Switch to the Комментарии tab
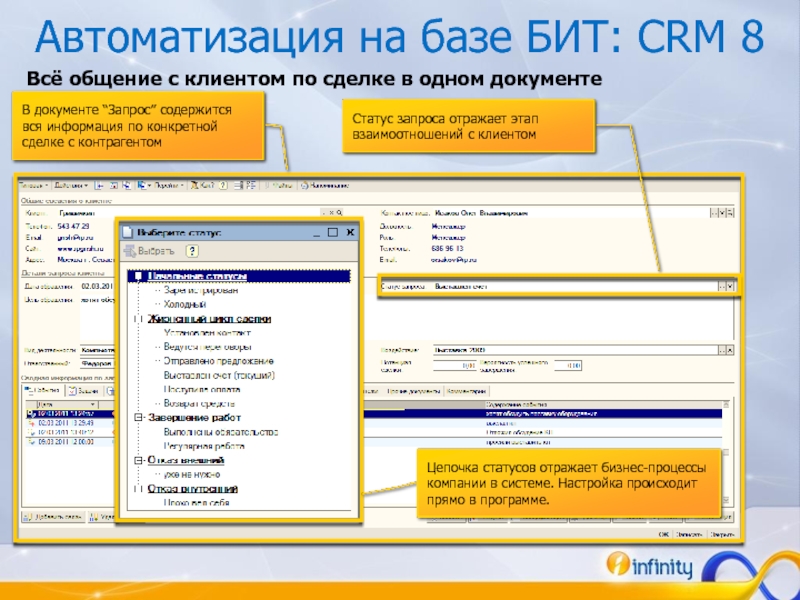 click(466, 391)
